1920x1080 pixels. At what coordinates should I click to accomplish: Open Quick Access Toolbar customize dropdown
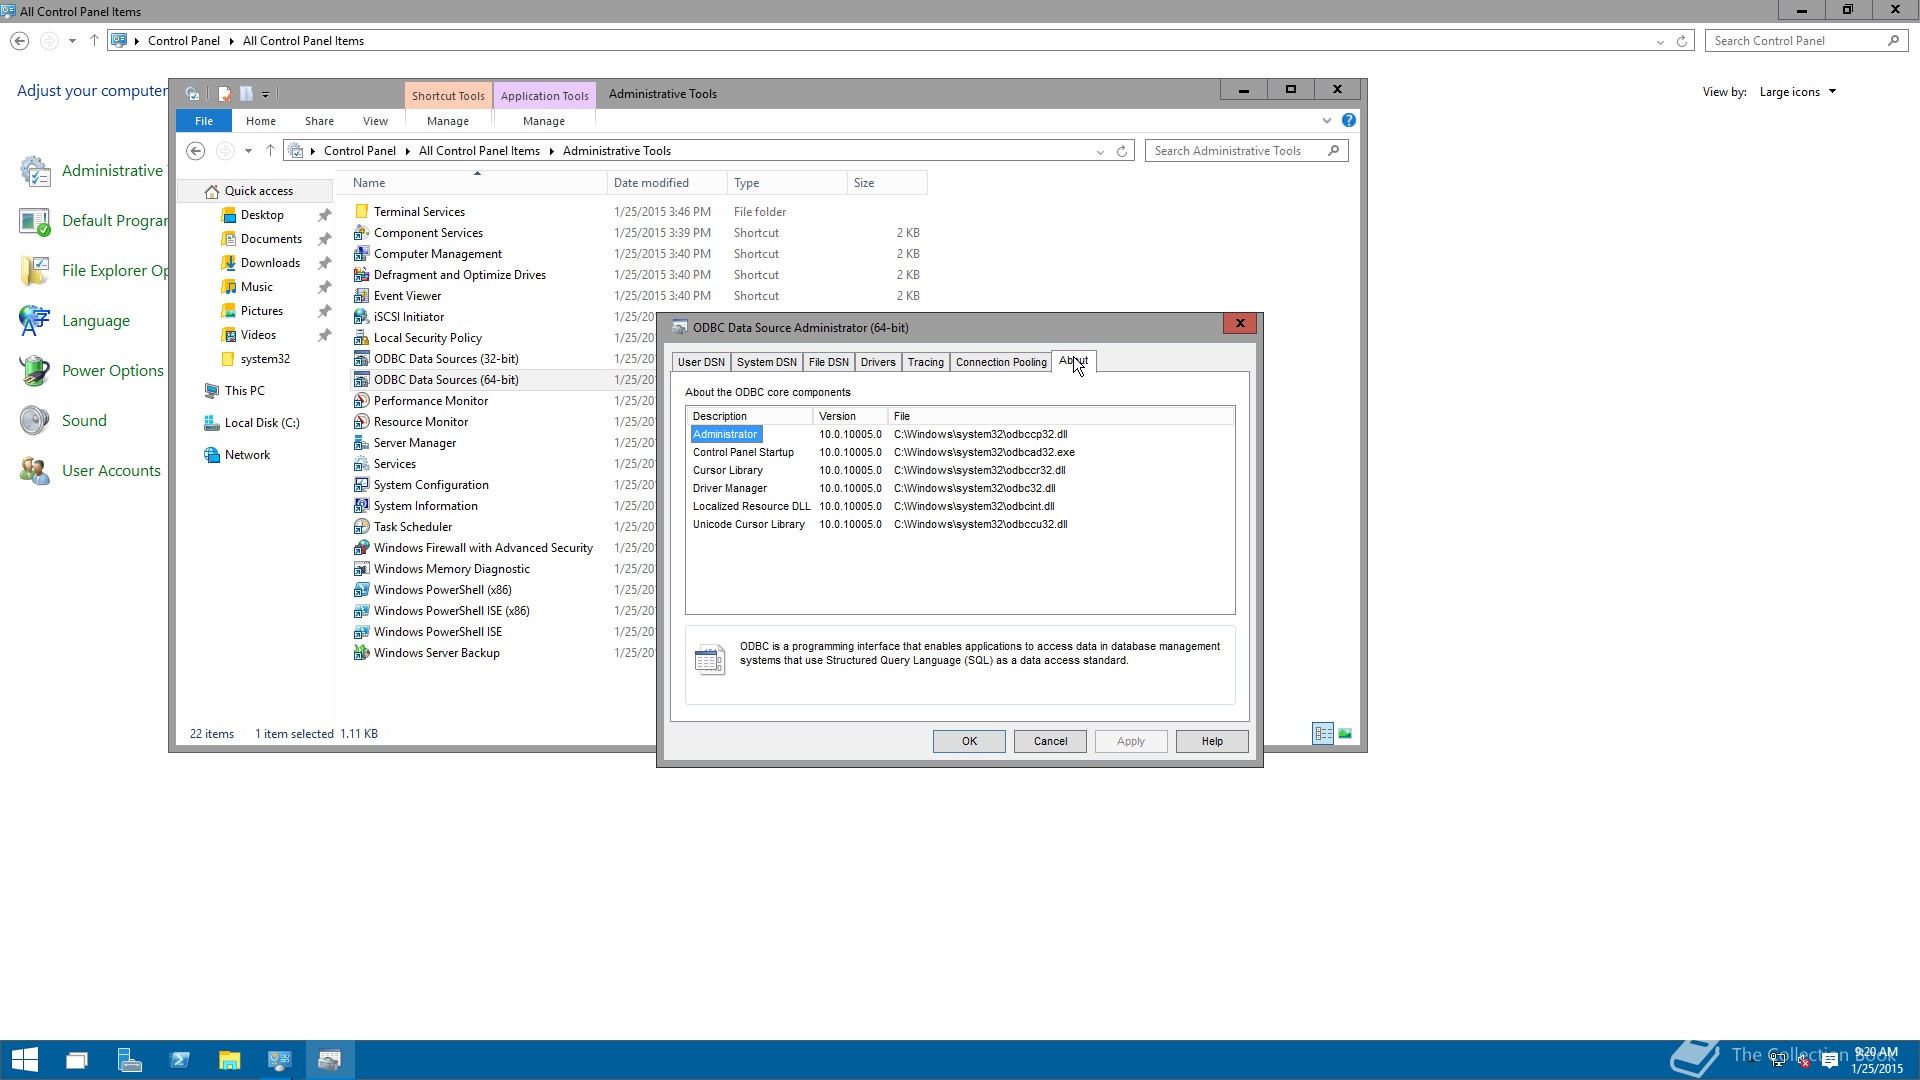pyautogui.click(x=265, y=95)
